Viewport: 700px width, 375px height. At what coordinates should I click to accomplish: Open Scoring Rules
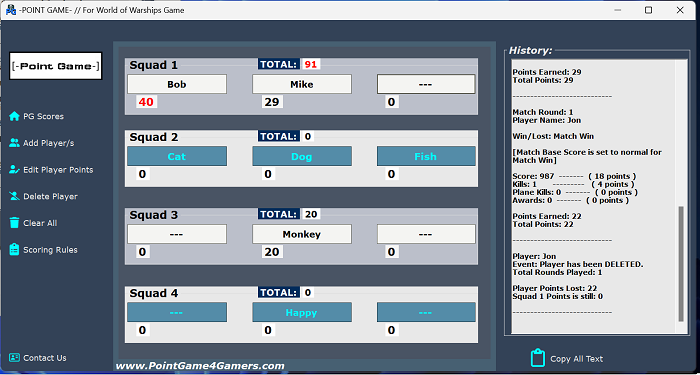click(50, 250)
